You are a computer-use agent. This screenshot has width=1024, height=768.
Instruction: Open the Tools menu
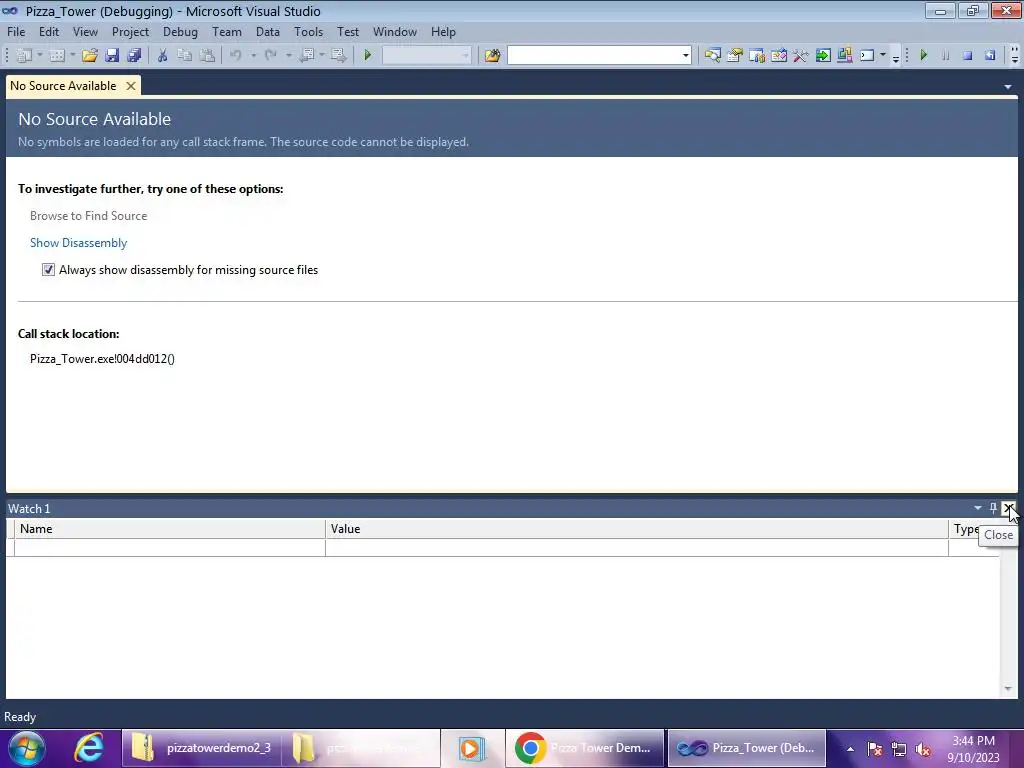pos(308,31)
